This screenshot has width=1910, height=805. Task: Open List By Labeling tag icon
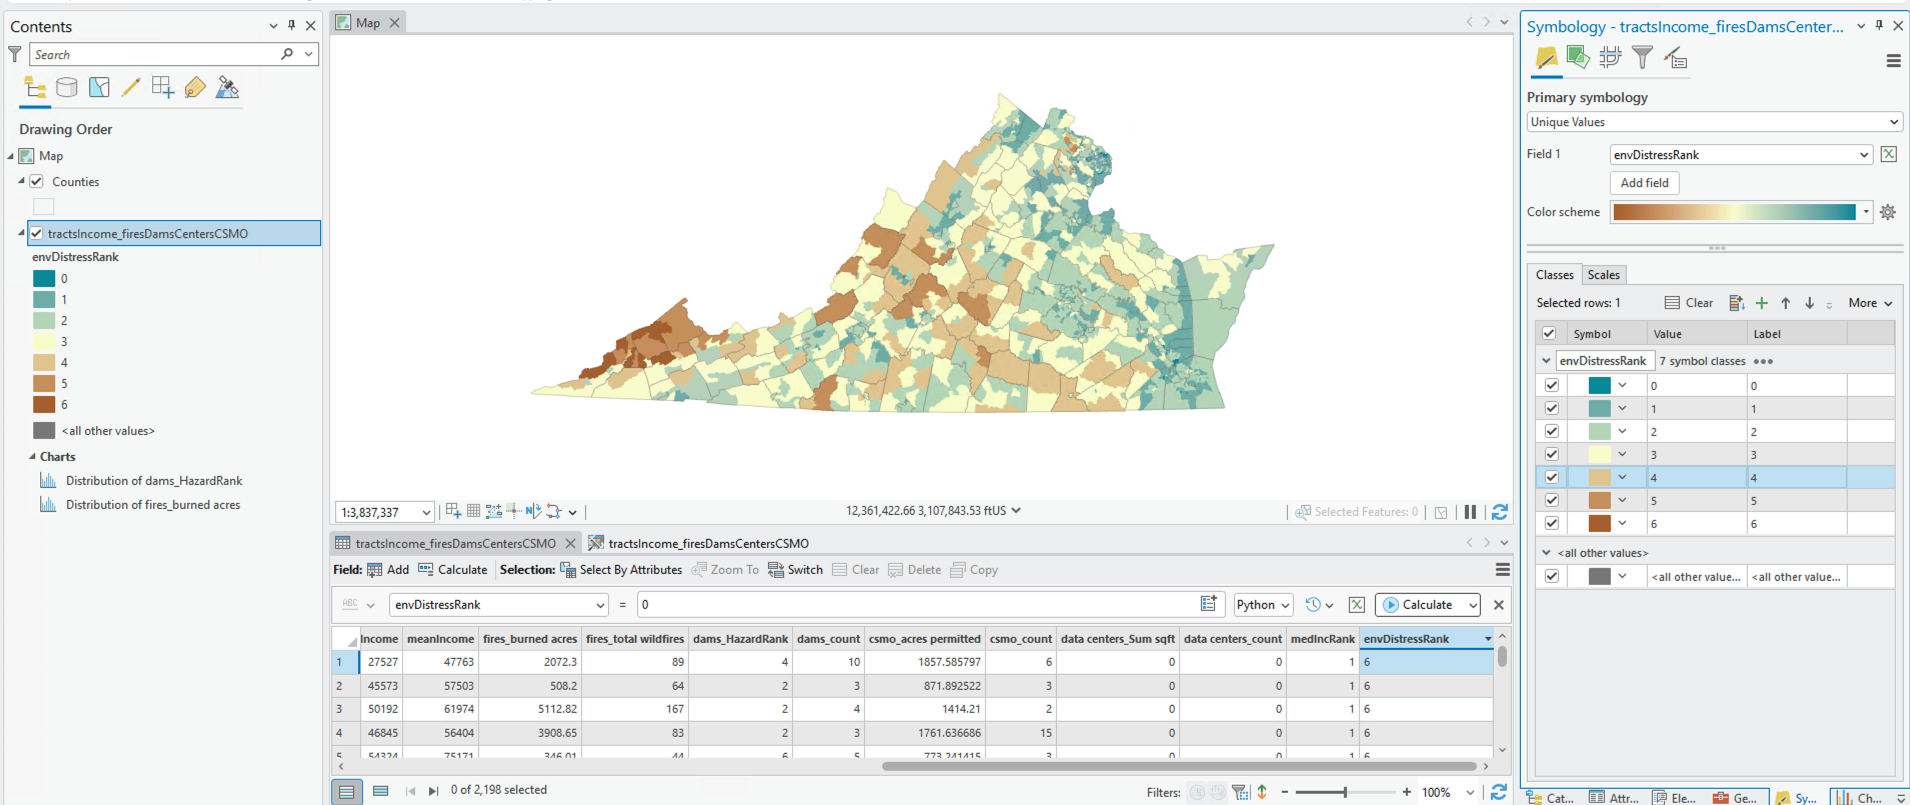coord(195,88)
